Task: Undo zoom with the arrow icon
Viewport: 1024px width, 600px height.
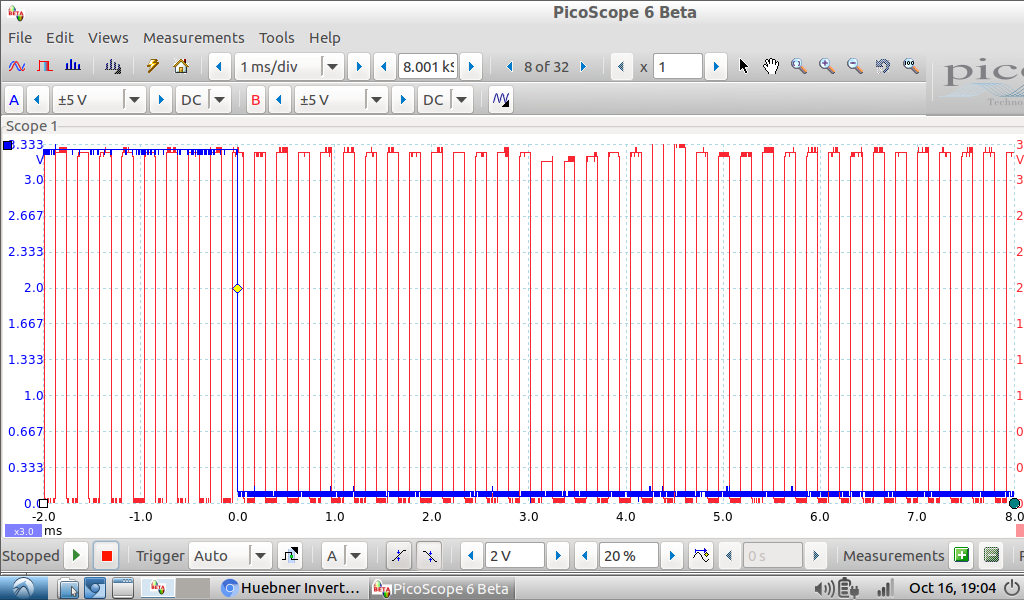Action: (x=882, y=67)
